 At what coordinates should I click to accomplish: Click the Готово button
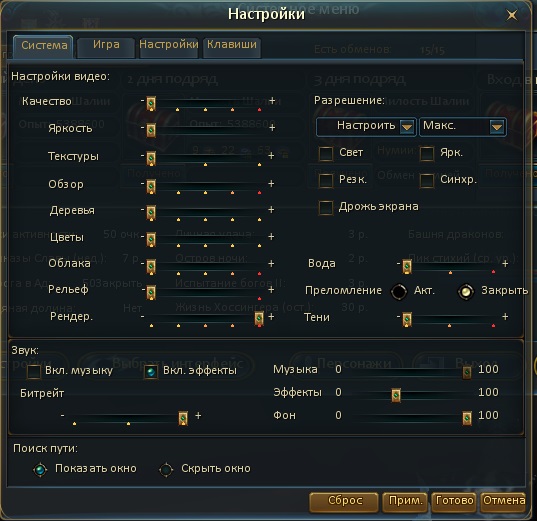[x=454, y=502]
